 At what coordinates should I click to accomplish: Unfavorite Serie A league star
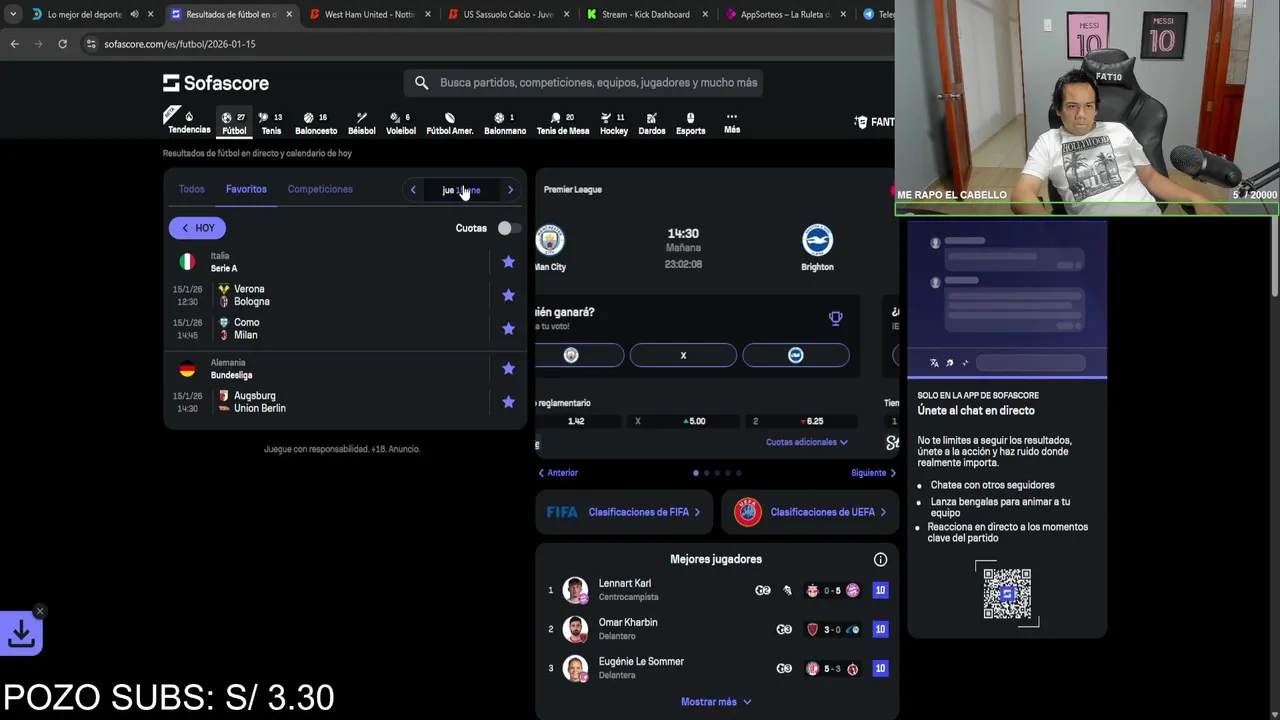[508, 262]
